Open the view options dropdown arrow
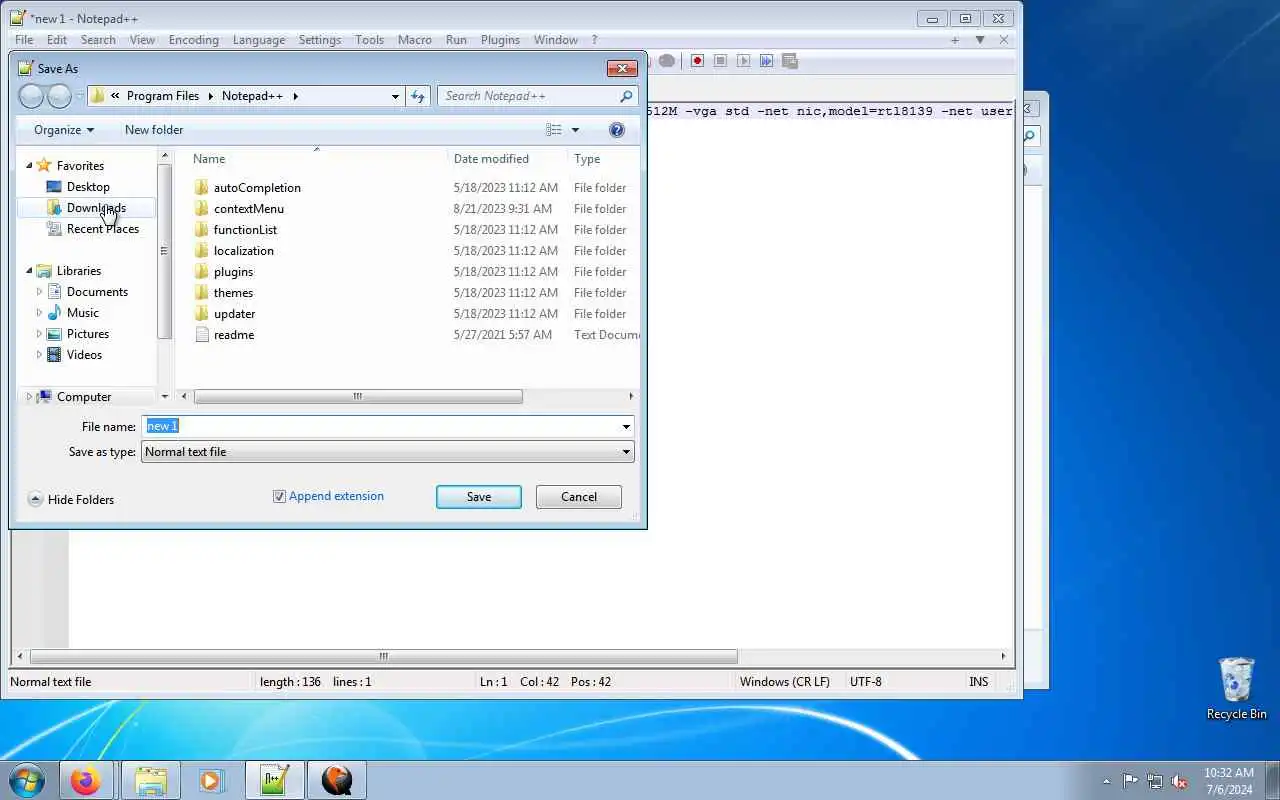 point(575,130)
